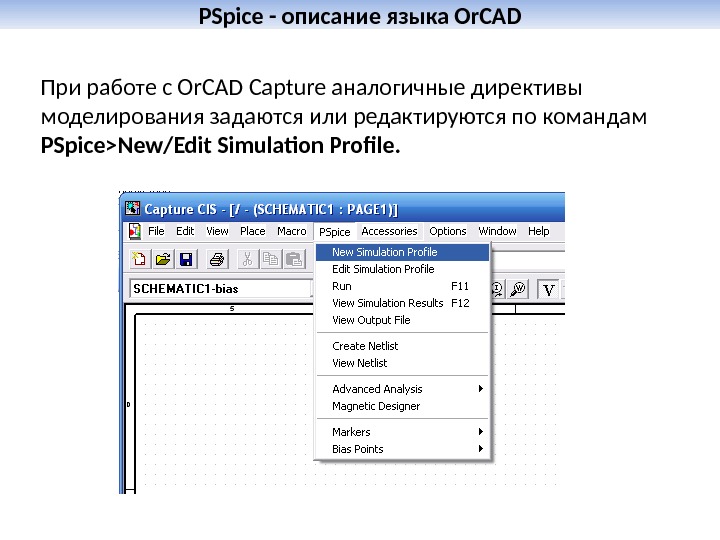Click the New document toolbar icon
The height and width of the screenshot is (540, 720).
(x=139, y=259)
